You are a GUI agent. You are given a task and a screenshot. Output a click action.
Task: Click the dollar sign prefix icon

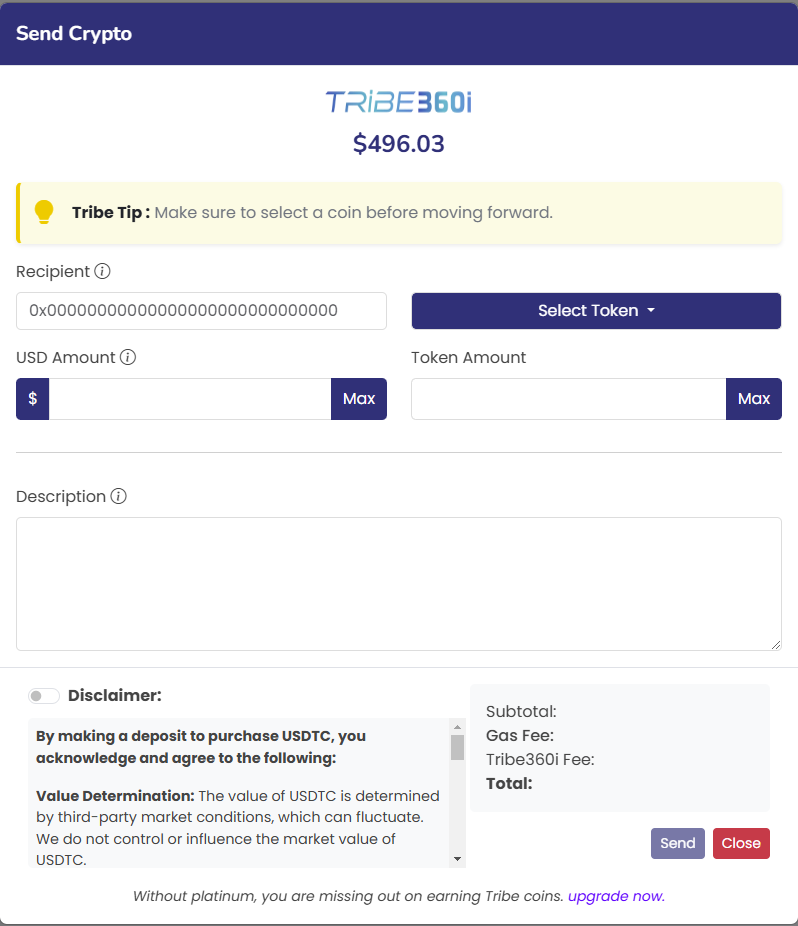(x=33, y=399)
